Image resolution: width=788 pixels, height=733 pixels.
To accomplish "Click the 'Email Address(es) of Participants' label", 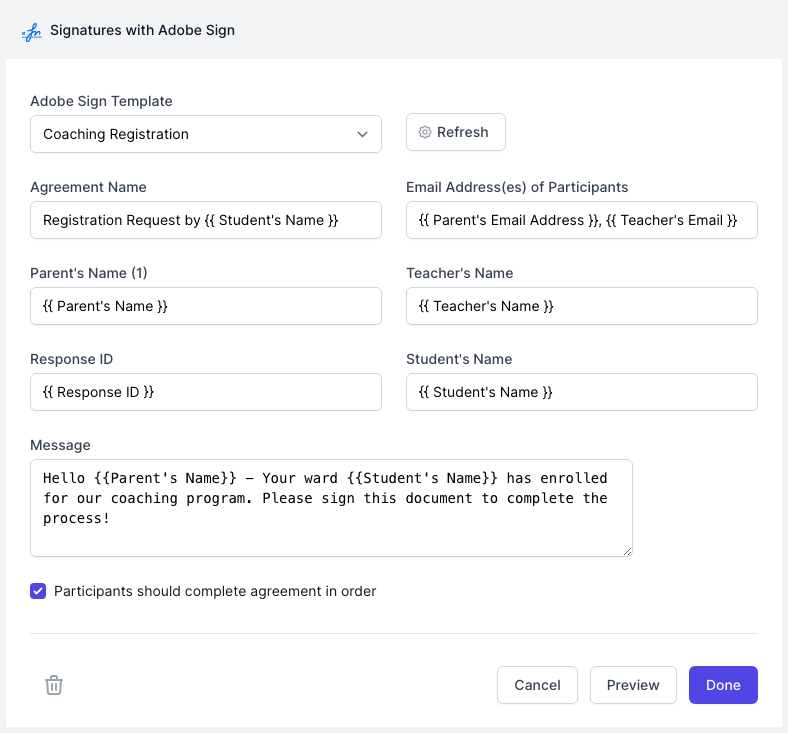I will click(517, 187).
